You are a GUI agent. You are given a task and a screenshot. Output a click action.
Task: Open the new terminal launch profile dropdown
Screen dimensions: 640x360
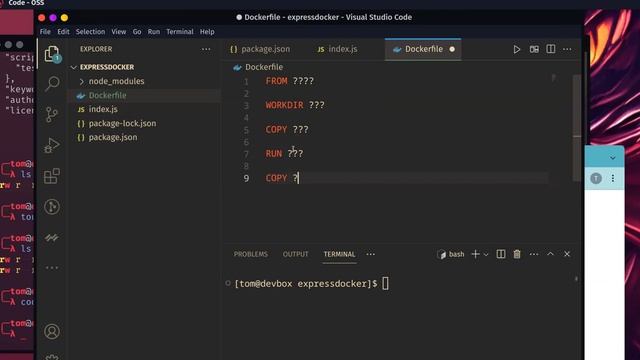[486, 254]
